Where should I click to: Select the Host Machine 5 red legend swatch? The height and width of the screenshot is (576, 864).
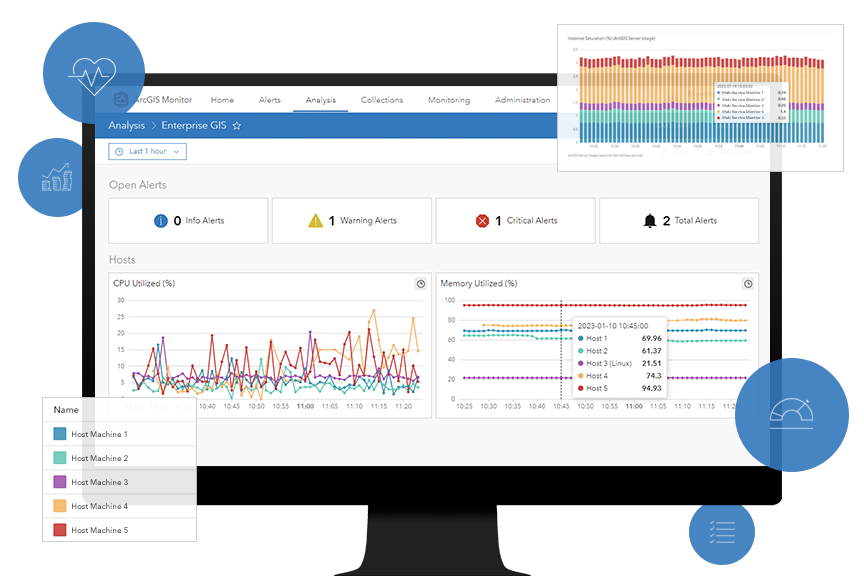[60, 530]
